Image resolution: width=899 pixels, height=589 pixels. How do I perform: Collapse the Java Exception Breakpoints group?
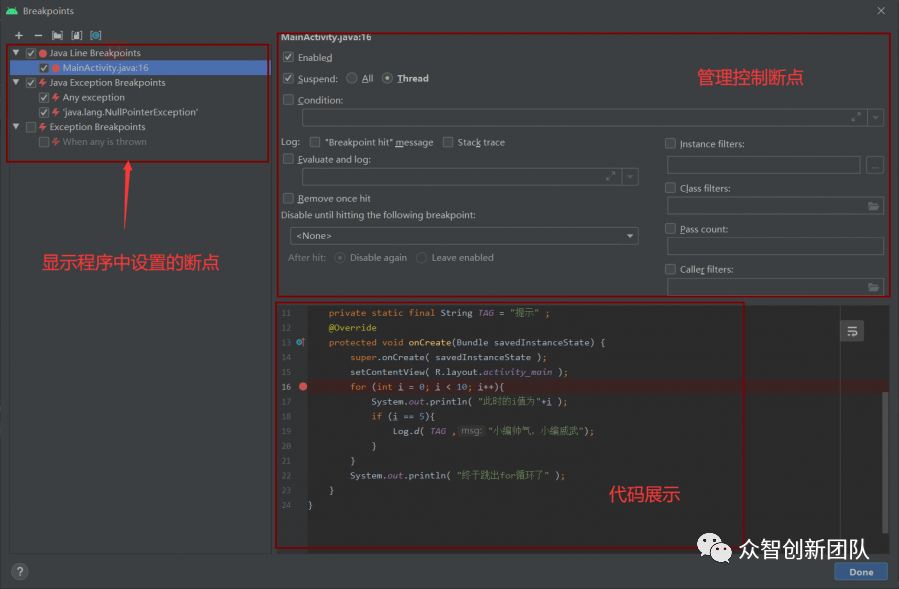[x=16, y=82]
